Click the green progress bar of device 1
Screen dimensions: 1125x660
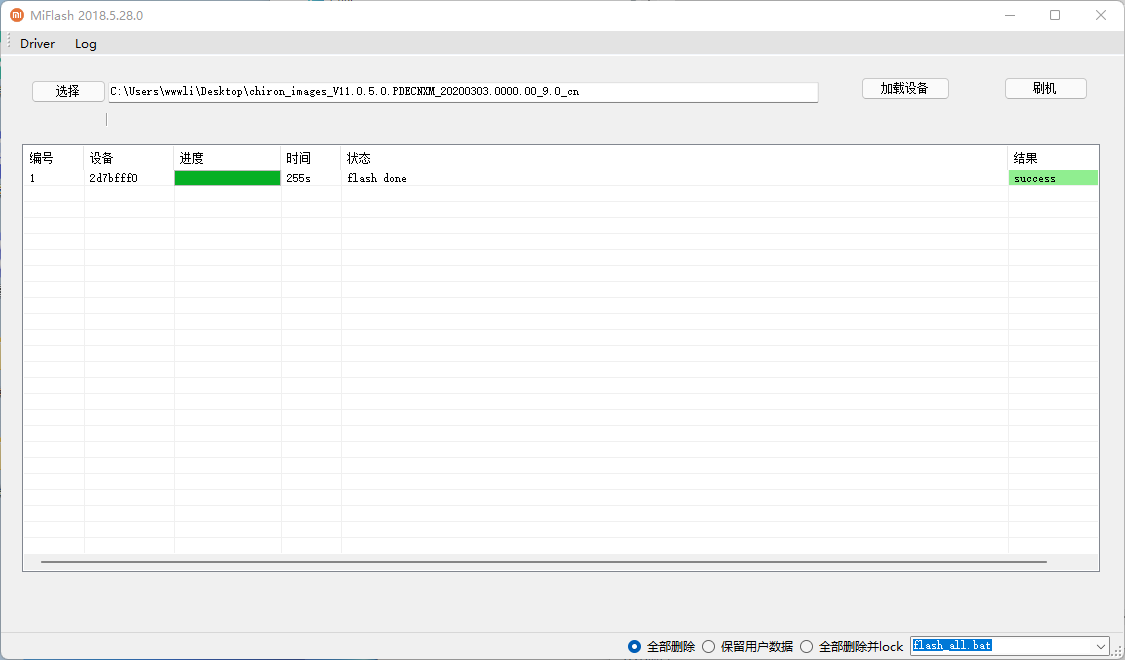coord(227,178)
